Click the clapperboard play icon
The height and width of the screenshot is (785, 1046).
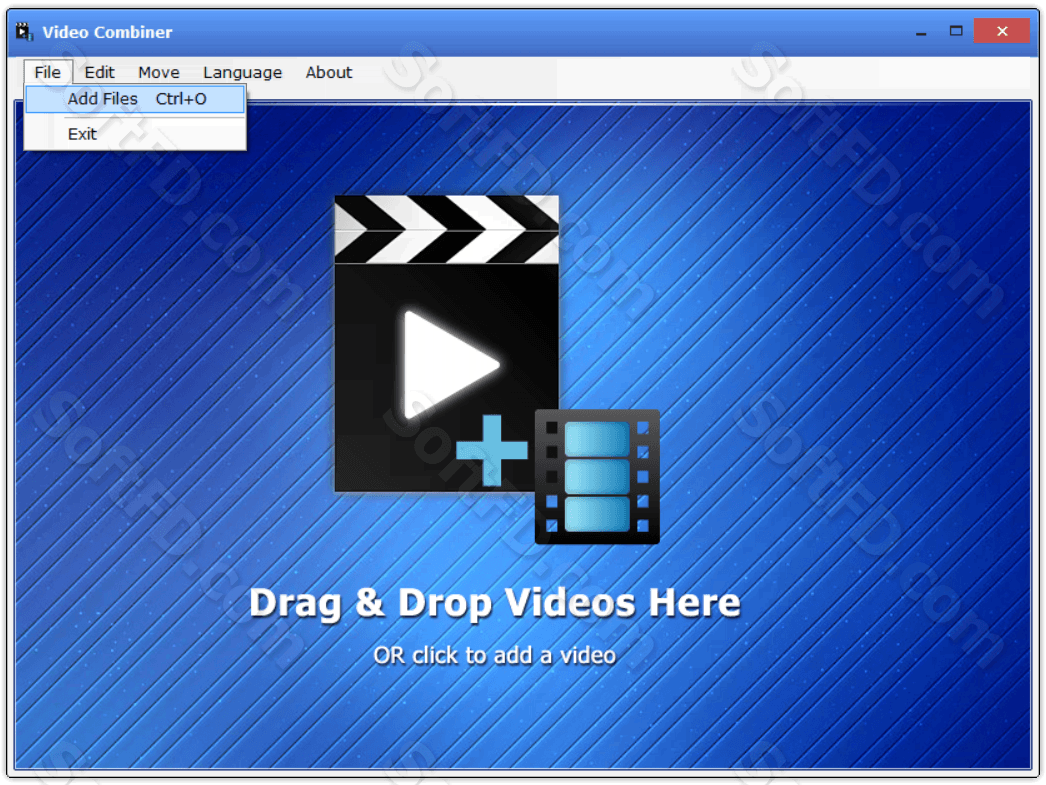[x=446, y=343]
